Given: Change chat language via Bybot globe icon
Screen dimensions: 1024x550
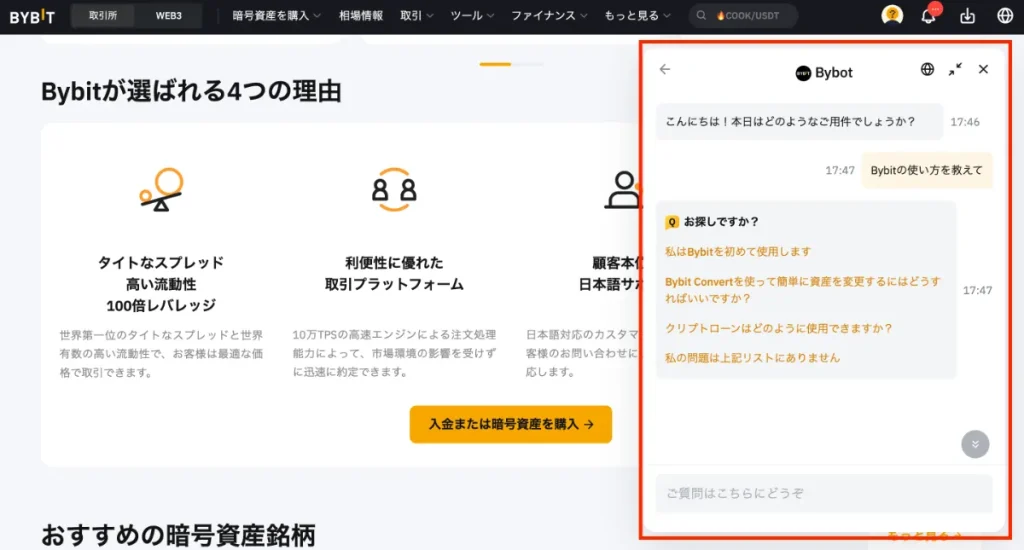Looking at the screenshot, I should pos(927,69).
